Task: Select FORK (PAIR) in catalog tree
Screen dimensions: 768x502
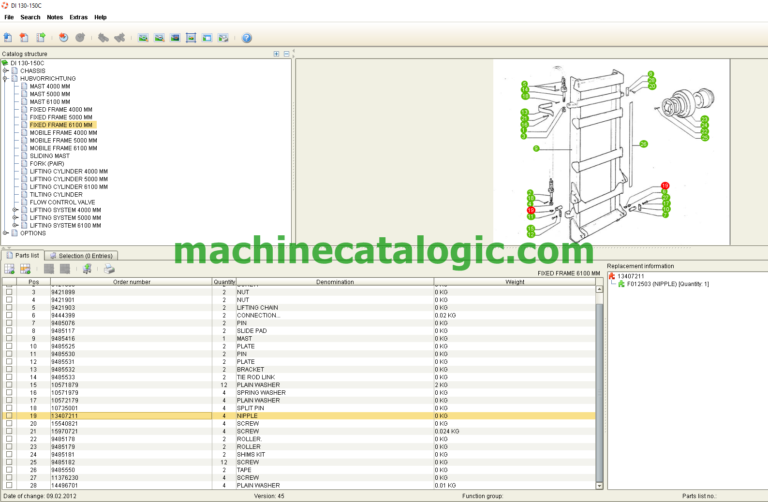Action: coord(47,164)
